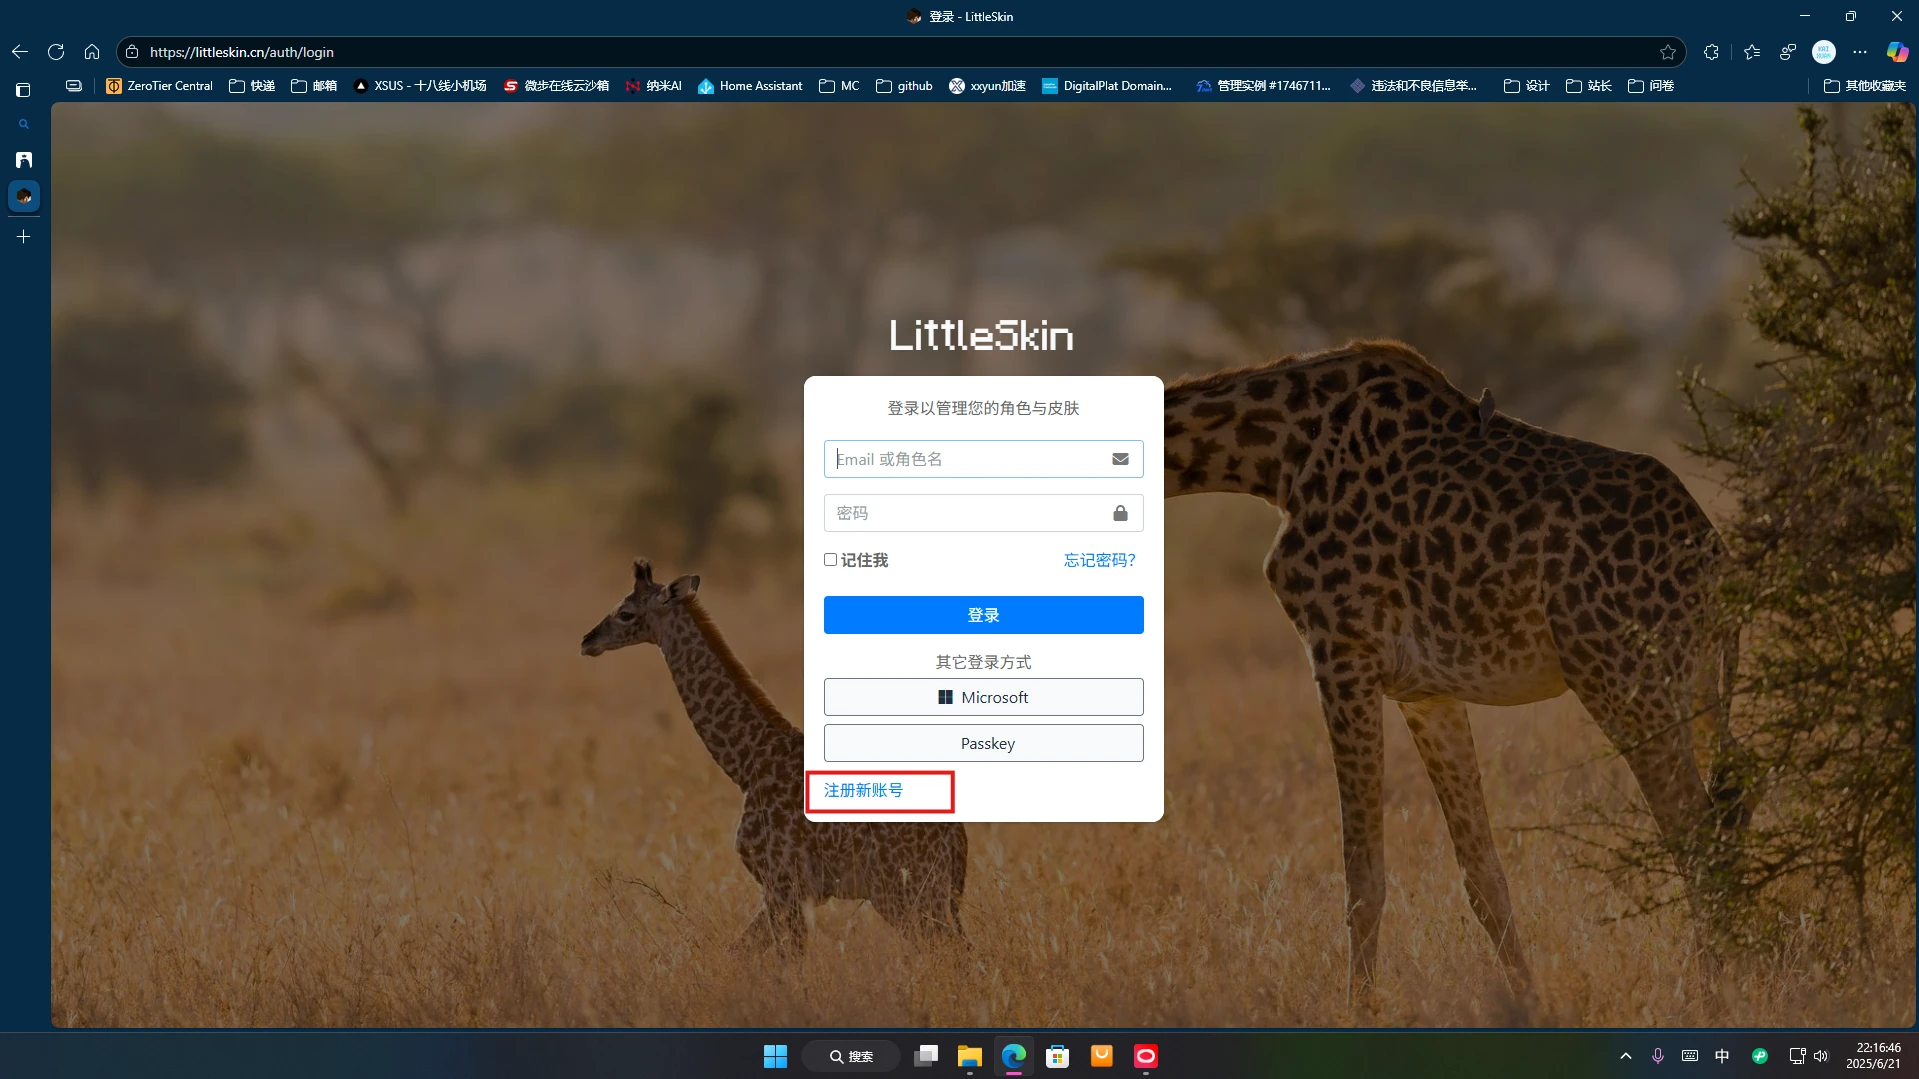The height and width of the screenshot is (1079, 1919).
Task: Open the favorites list
Action: point(1752,52)
